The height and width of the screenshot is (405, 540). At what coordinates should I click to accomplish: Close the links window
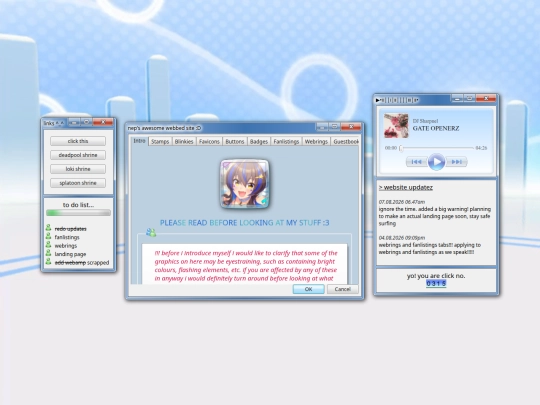[x=103, y=122]
